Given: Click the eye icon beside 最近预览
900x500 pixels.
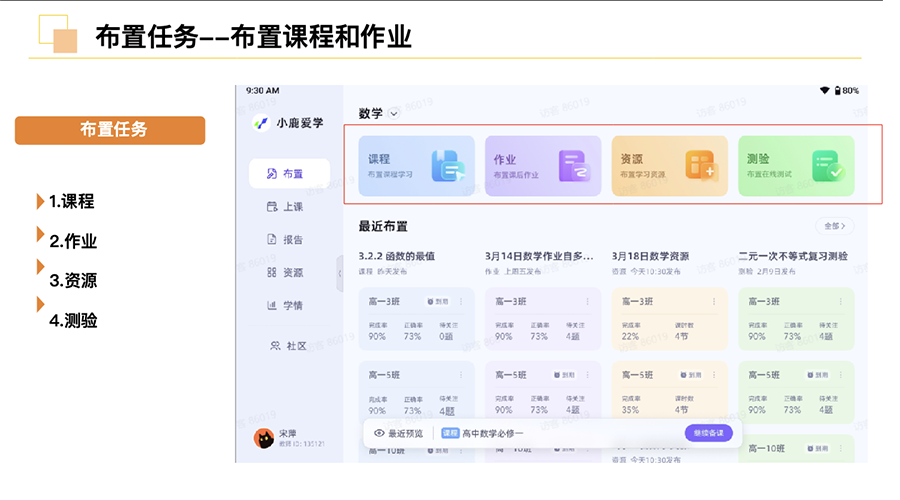Looking at the screenshot, I should 379,433.
